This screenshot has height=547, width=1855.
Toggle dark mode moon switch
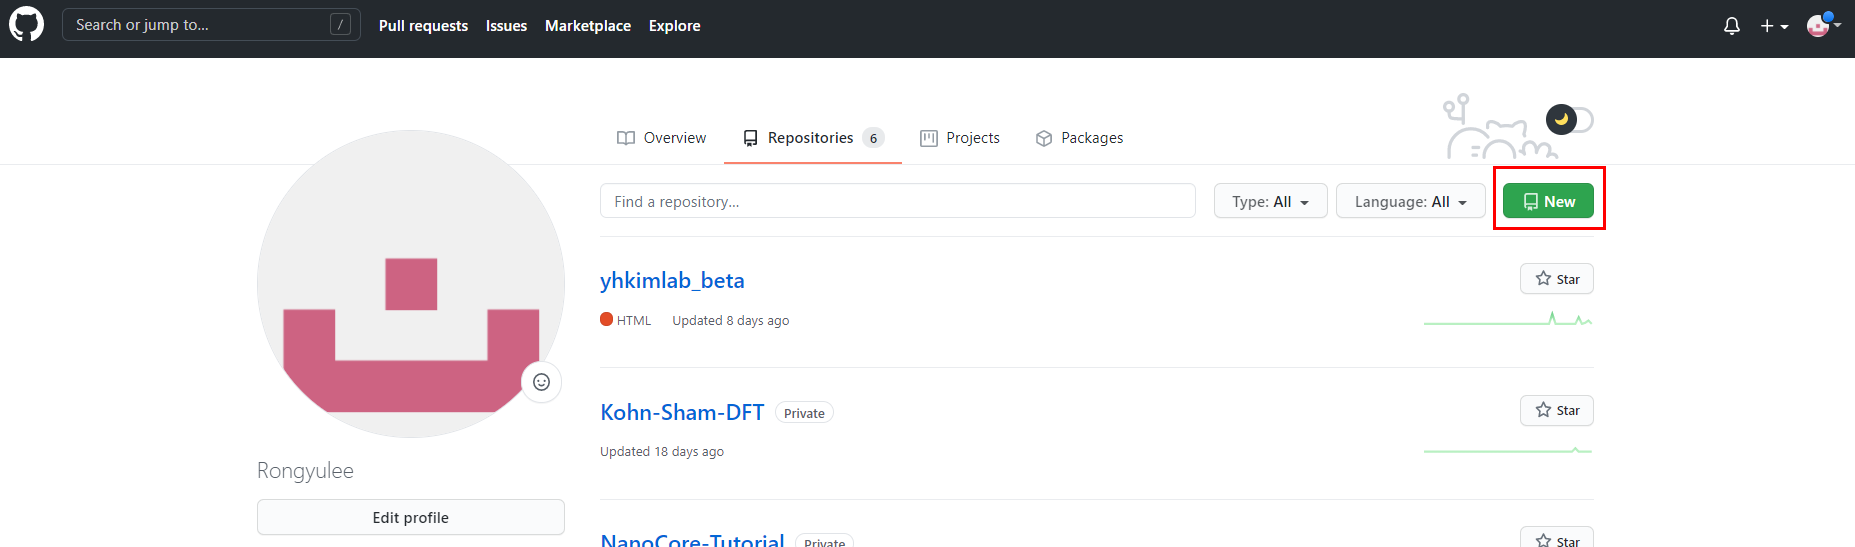pyautogui.click(x=1568, y=120)
